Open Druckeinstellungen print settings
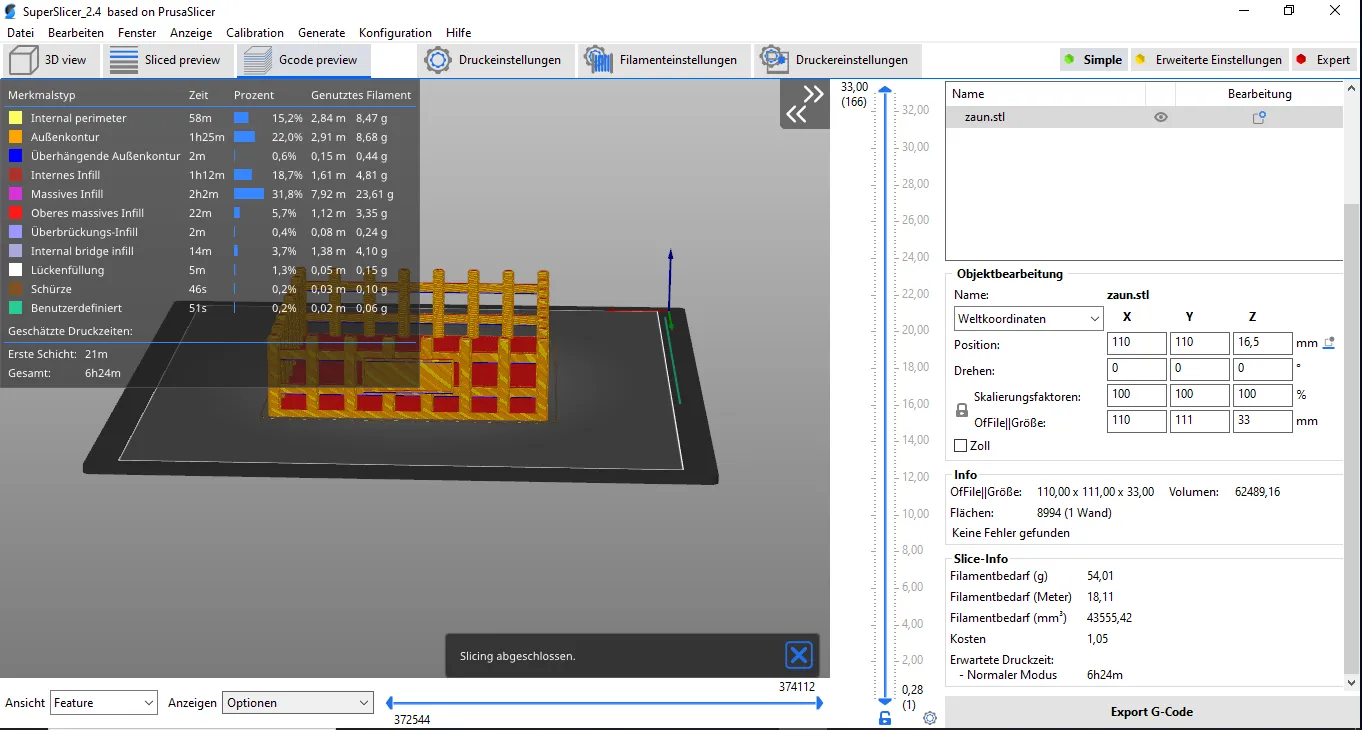Image resolution: width=1362 pixels, height=730 pixels. (493, 60)
